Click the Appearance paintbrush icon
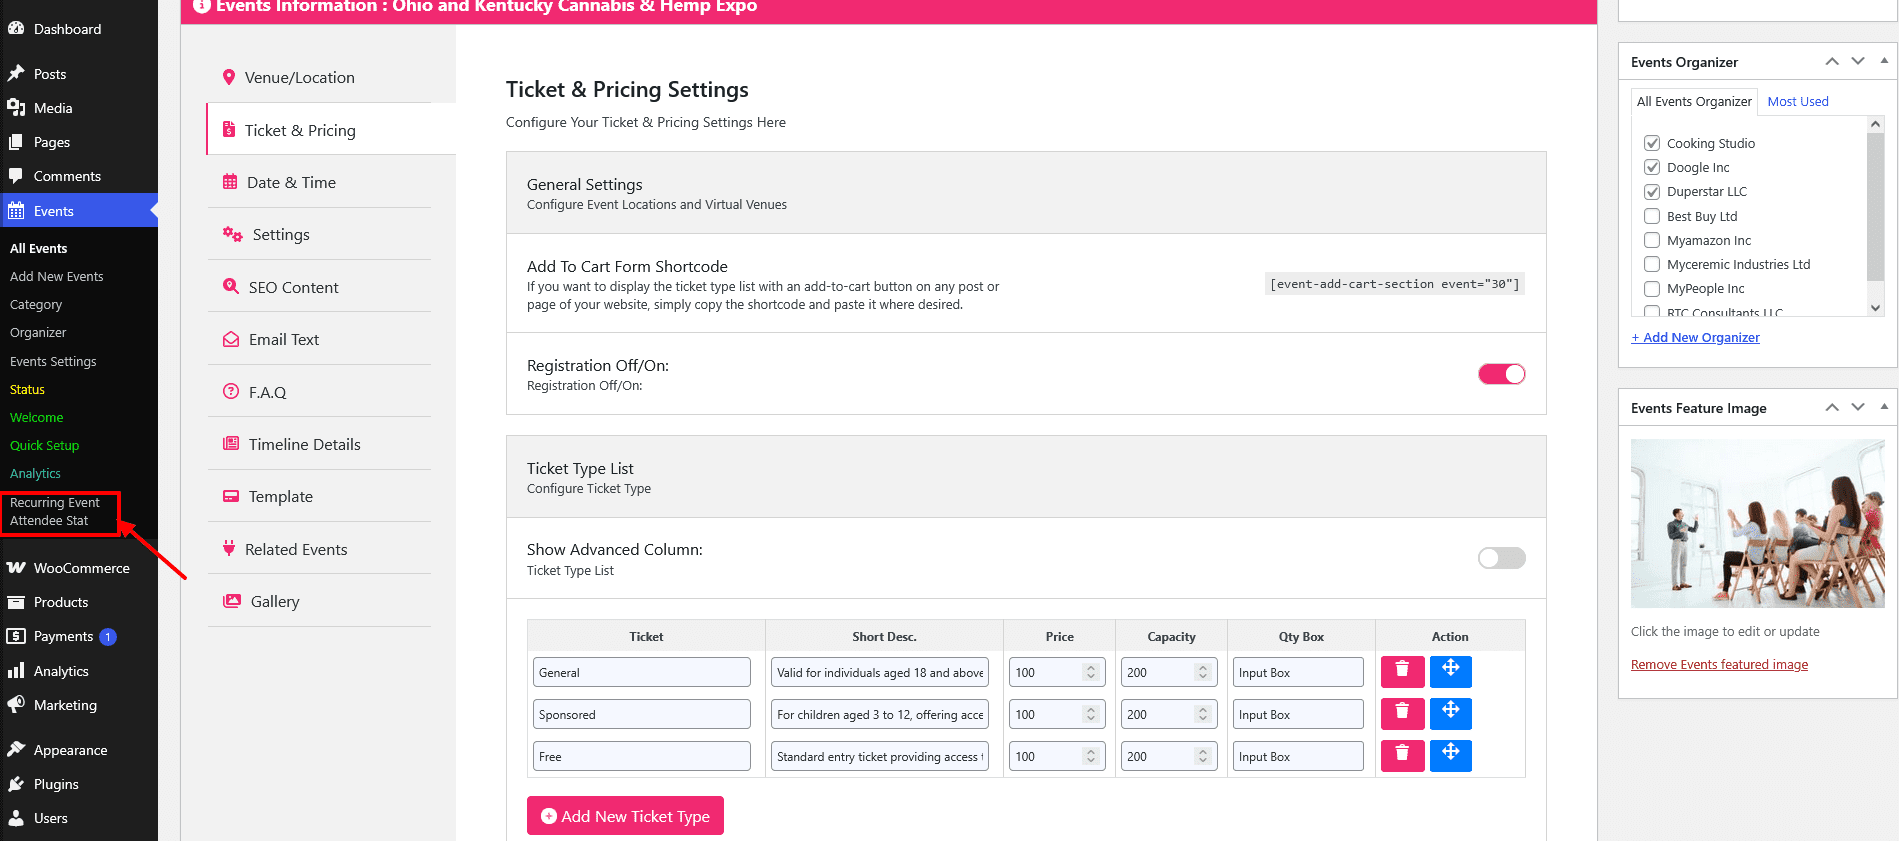 16,750
